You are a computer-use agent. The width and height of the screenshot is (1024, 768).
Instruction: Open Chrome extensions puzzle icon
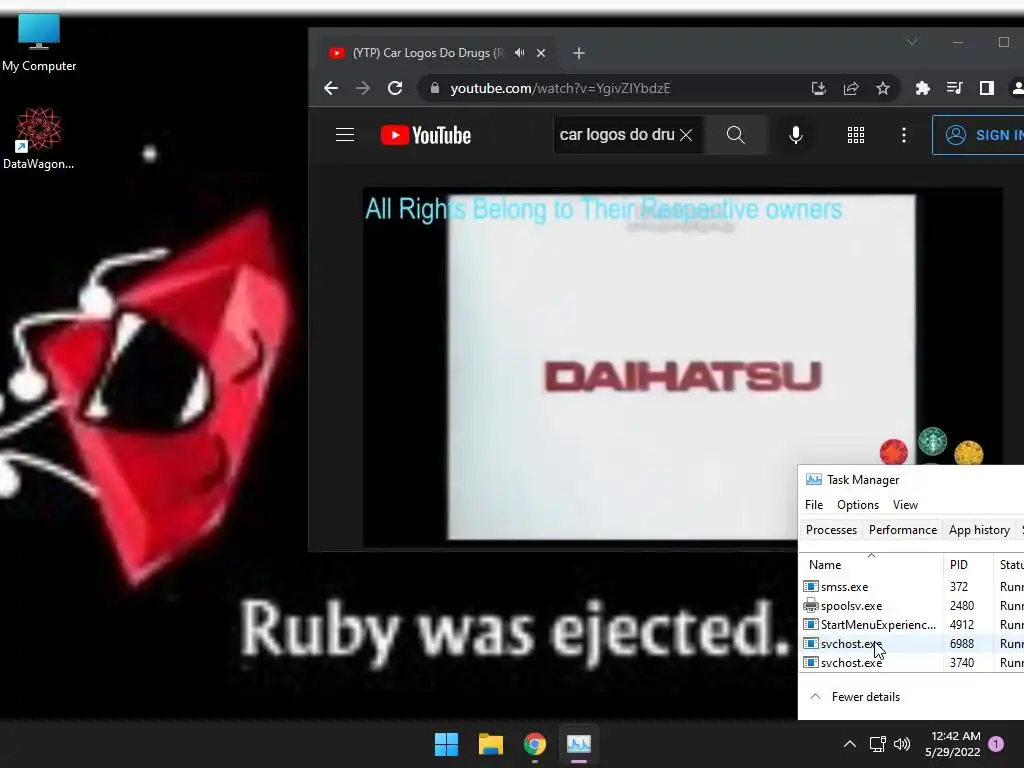(923, 88)
